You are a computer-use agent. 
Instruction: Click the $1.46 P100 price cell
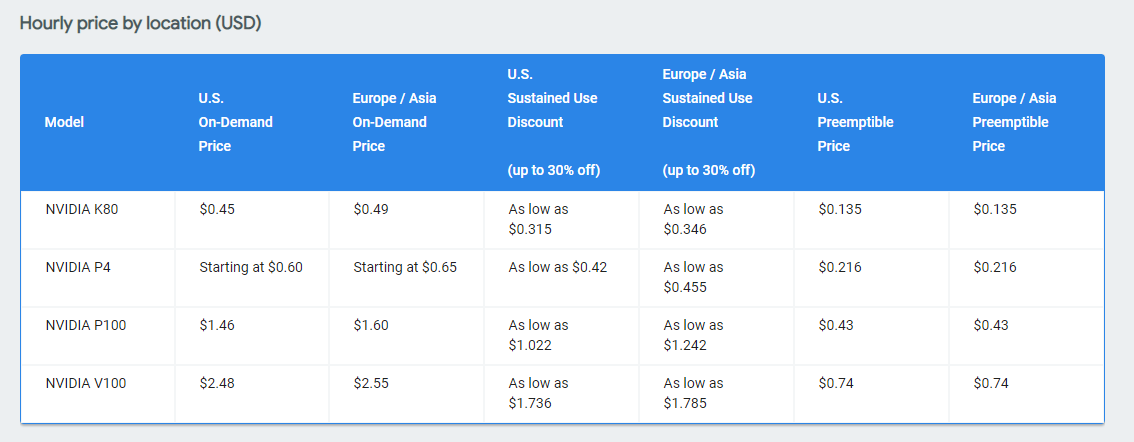(x=216, y=325)
